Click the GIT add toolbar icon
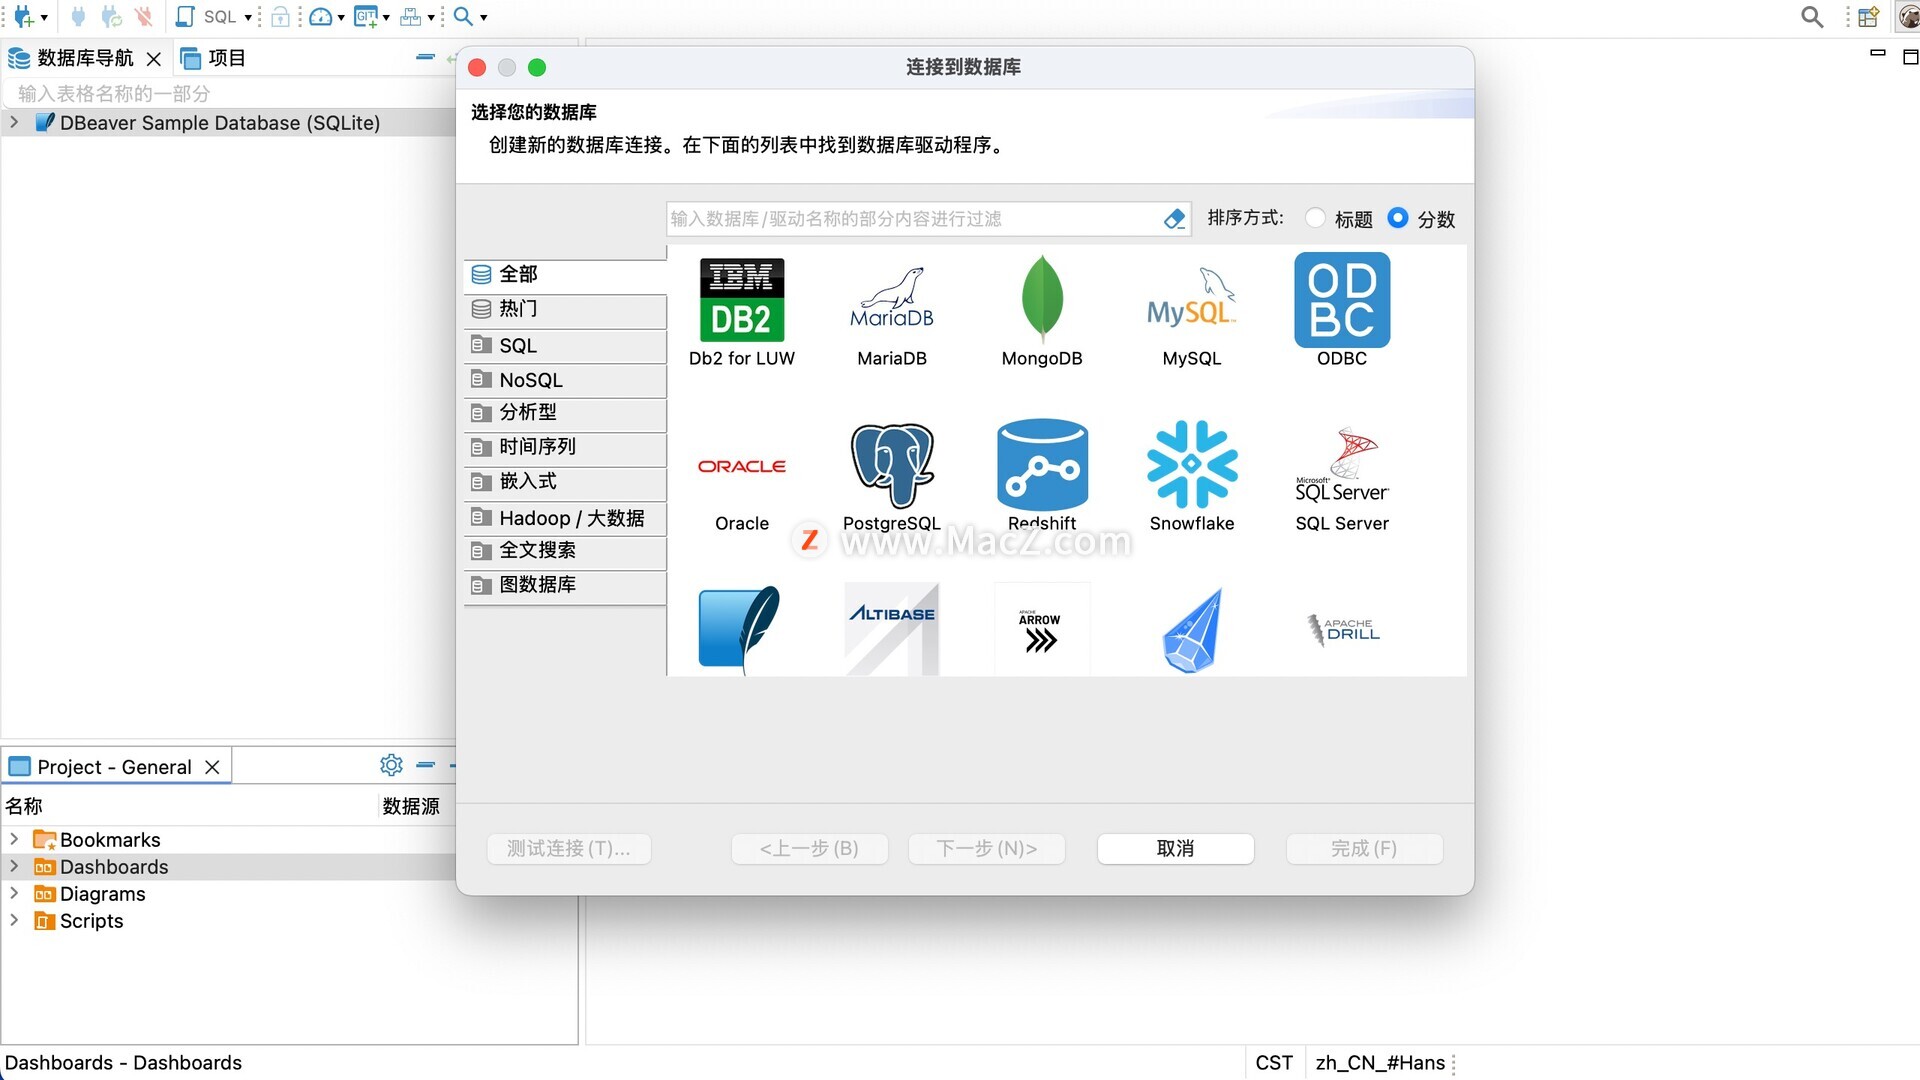 (x=366, y=17)
